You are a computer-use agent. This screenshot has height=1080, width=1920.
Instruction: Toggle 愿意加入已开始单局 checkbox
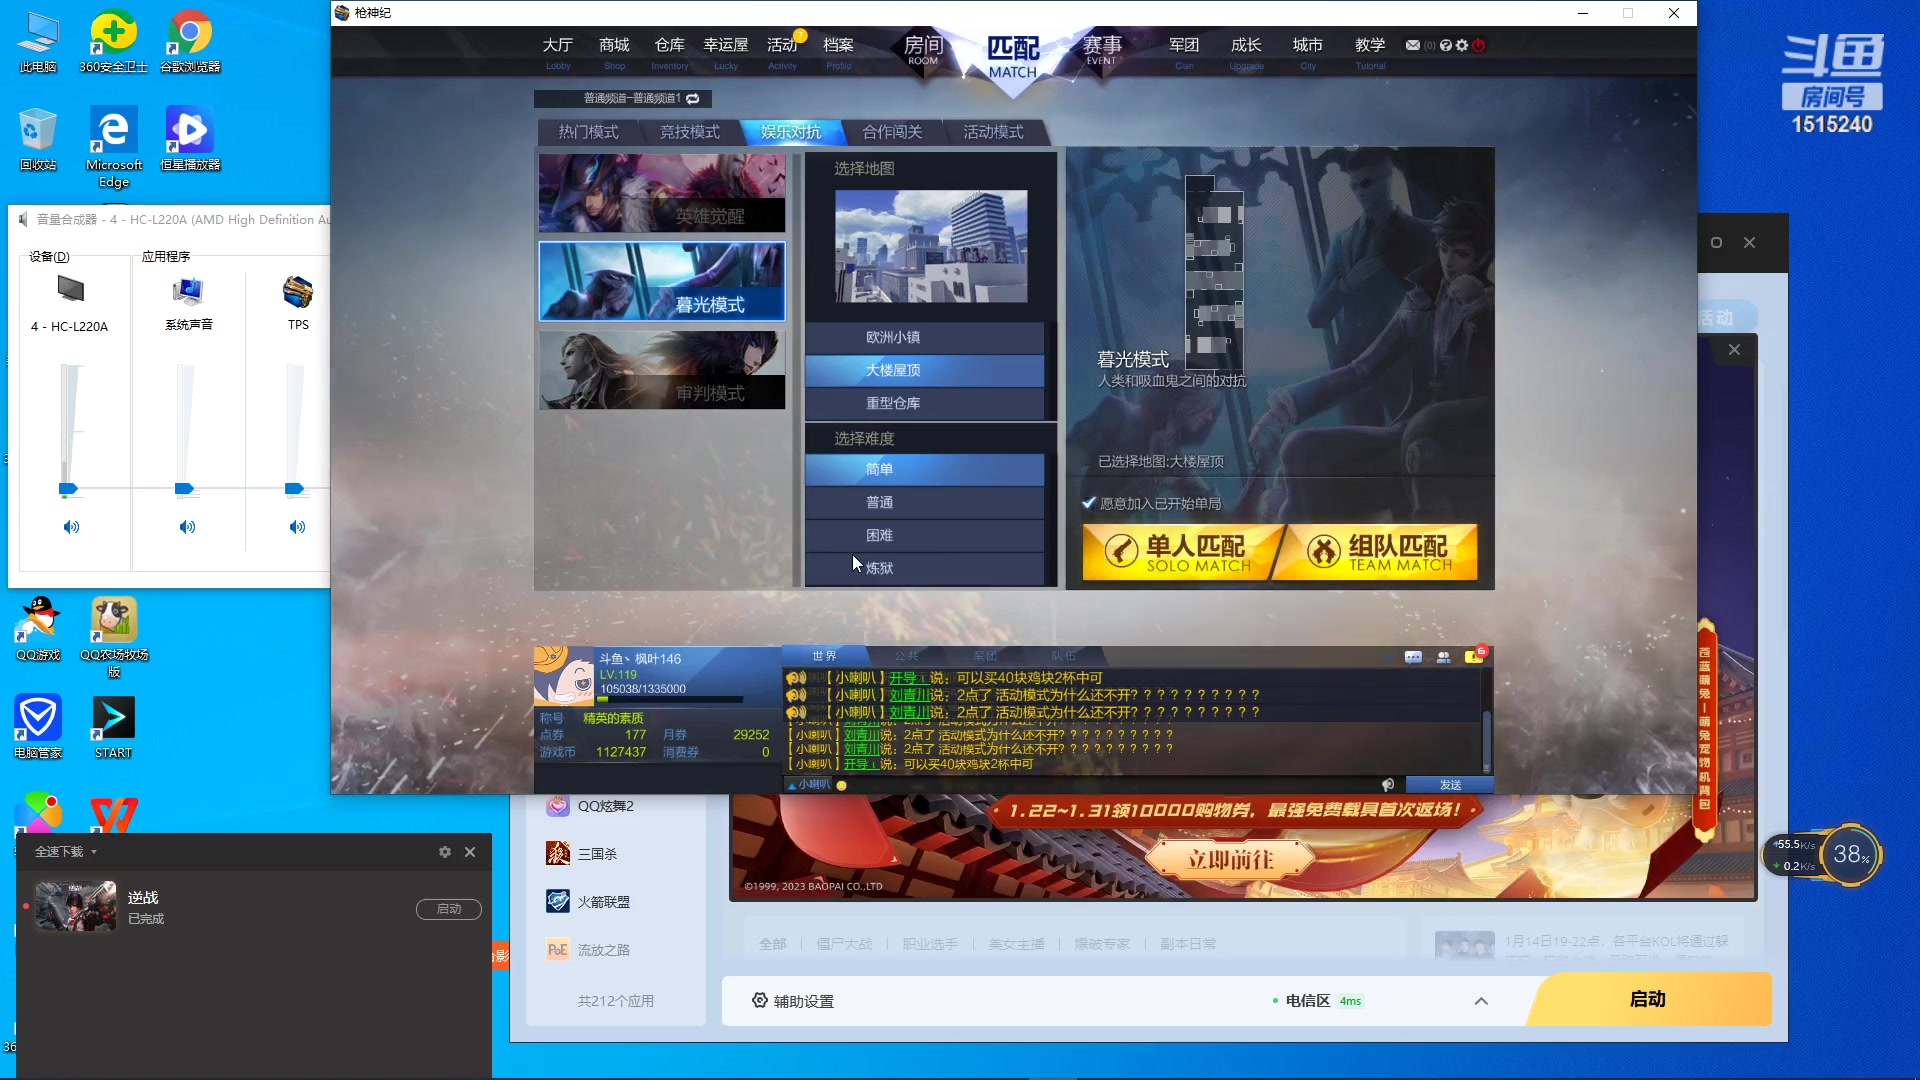1089,503
